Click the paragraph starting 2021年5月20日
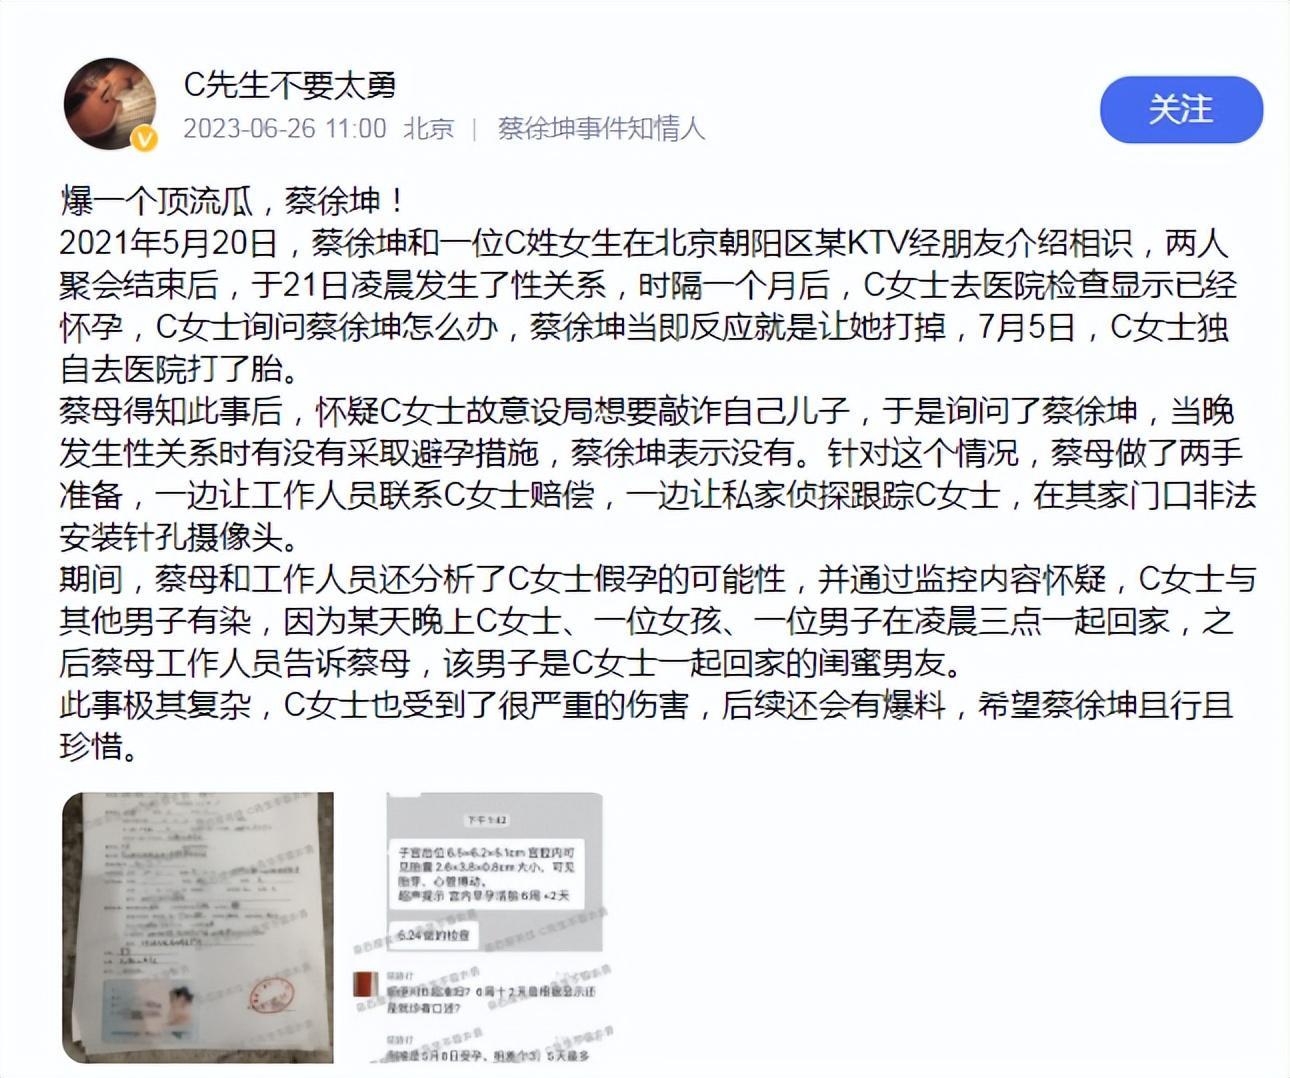Viewport: 1290px width, 1078px height. coord(650,306)
